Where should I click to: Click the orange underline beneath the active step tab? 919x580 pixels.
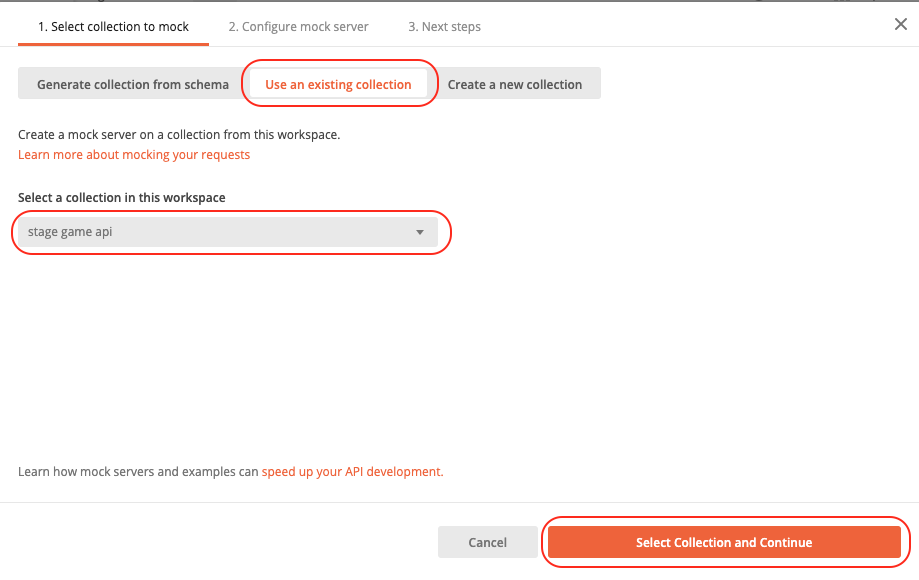[x=113, y=44]
